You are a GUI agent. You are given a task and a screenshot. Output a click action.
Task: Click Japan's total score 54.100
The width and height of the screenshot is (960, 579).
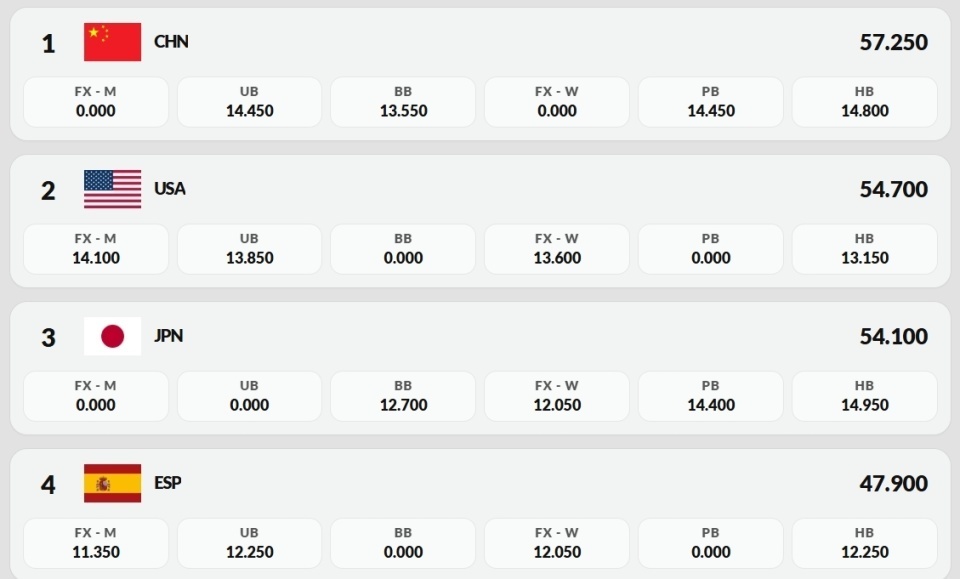click(893, 337)
